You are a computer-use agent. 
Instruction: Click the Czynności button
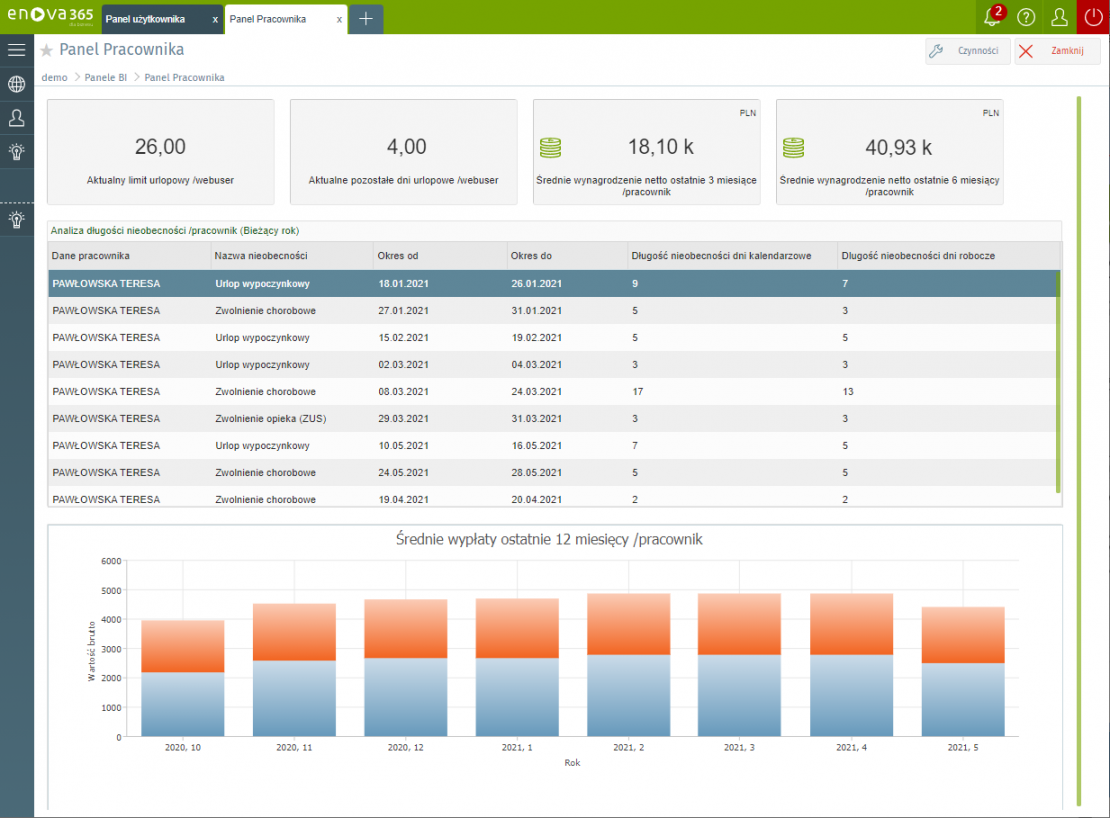967,51
